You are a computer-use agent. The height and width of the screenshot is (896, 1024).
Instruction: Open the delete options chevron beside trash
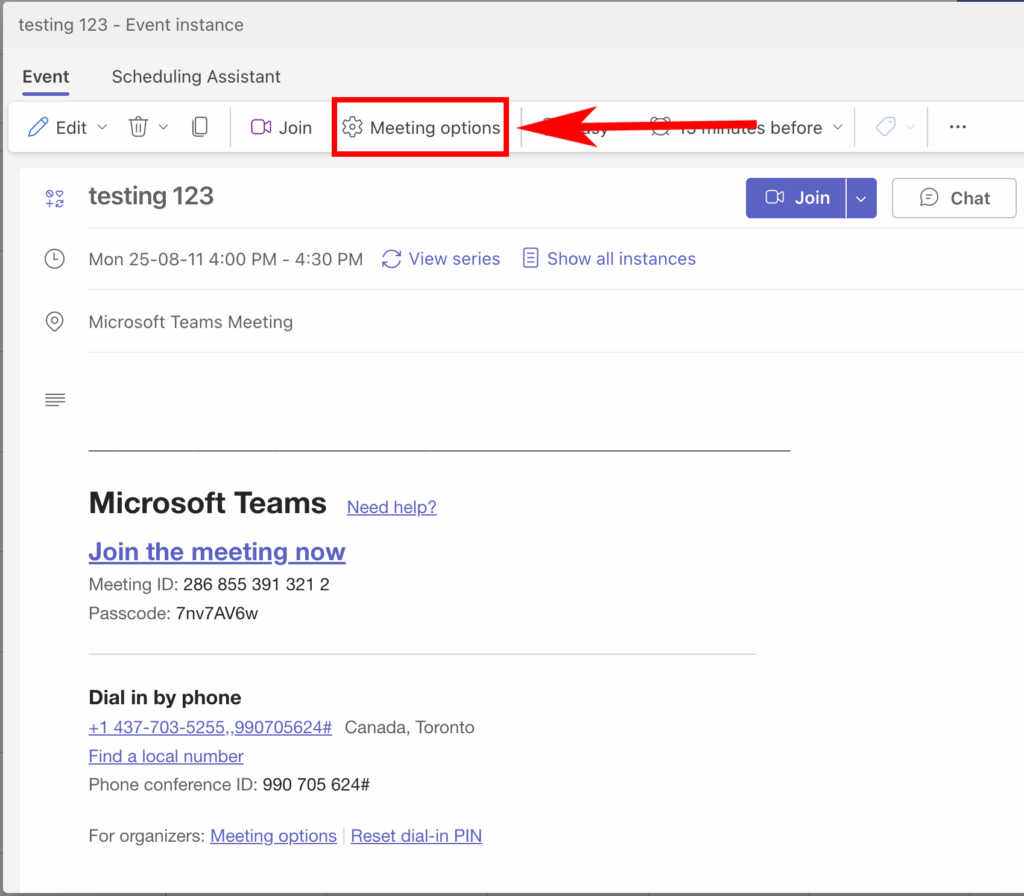point(163,127)
